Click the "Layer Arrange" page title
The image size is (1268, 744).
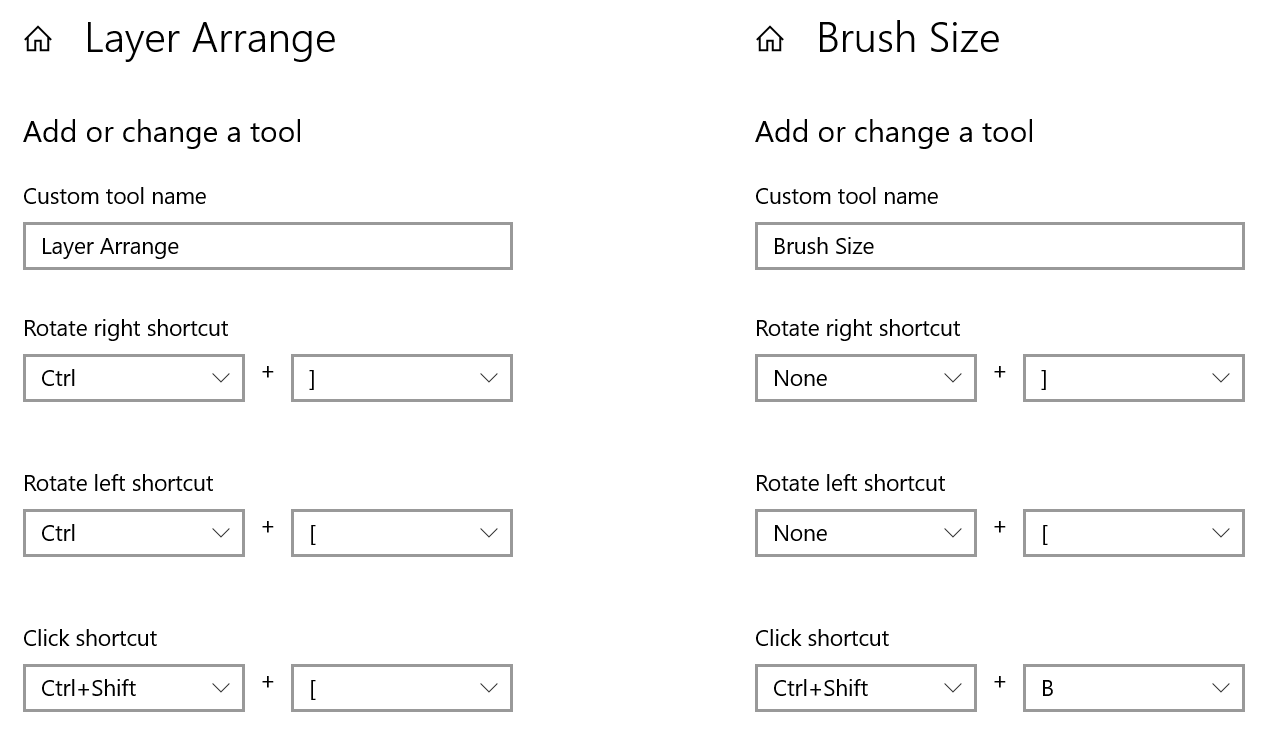coord(210,39)
